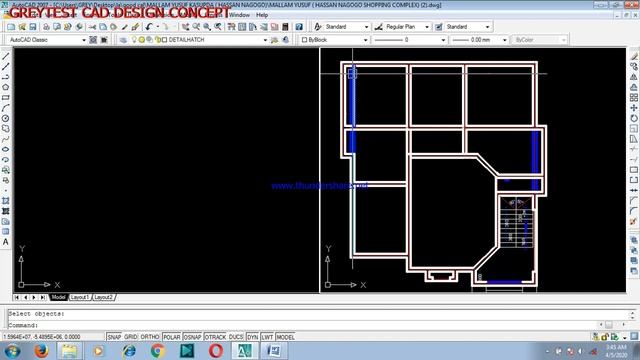This screenshot has width=640, height=360.
Task: Choose the Mirror modify tool
Action: 634,77
